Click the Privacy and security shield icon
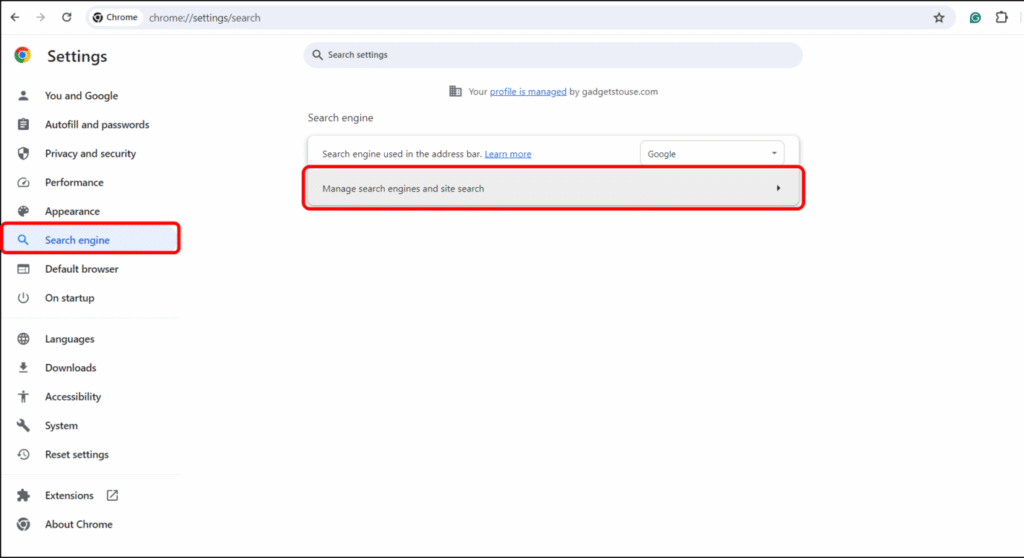 24,153
